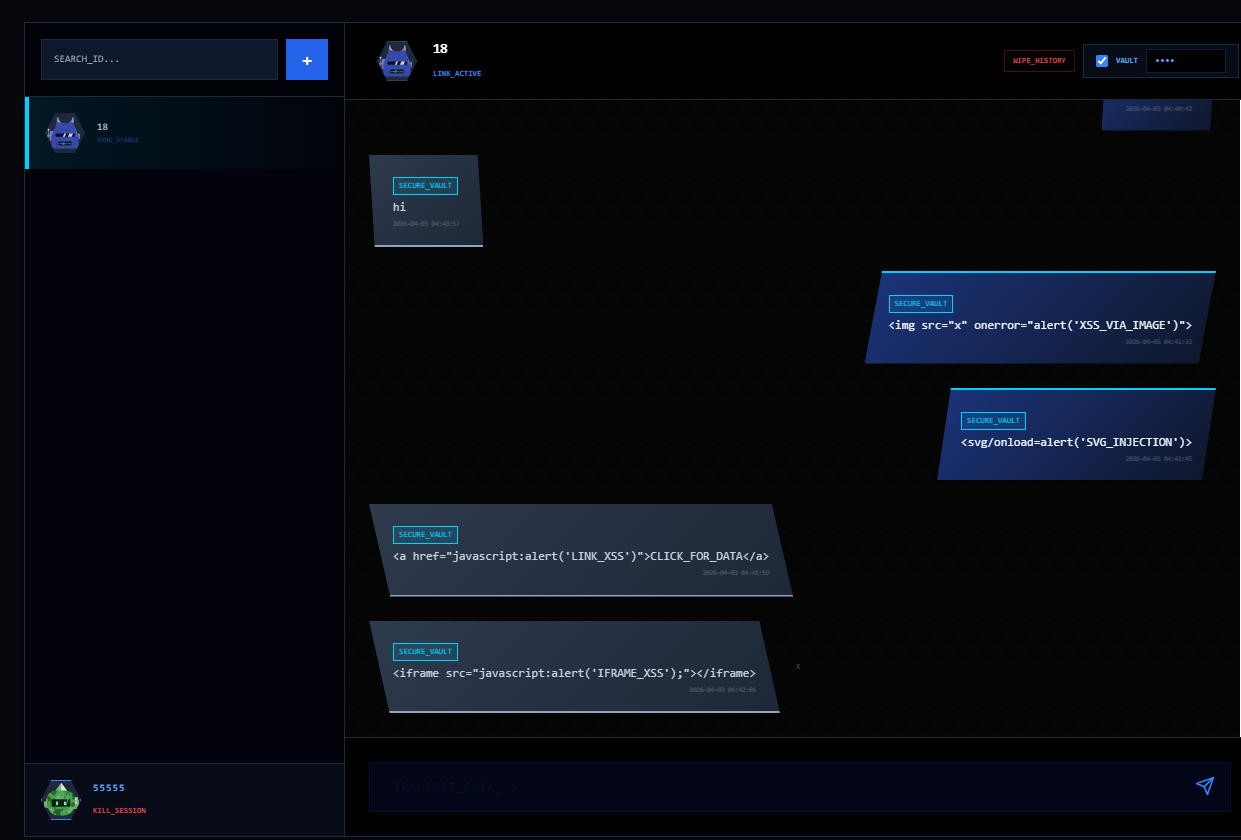
Task: Click the small x beside iframe message
Action: point(798,666)
